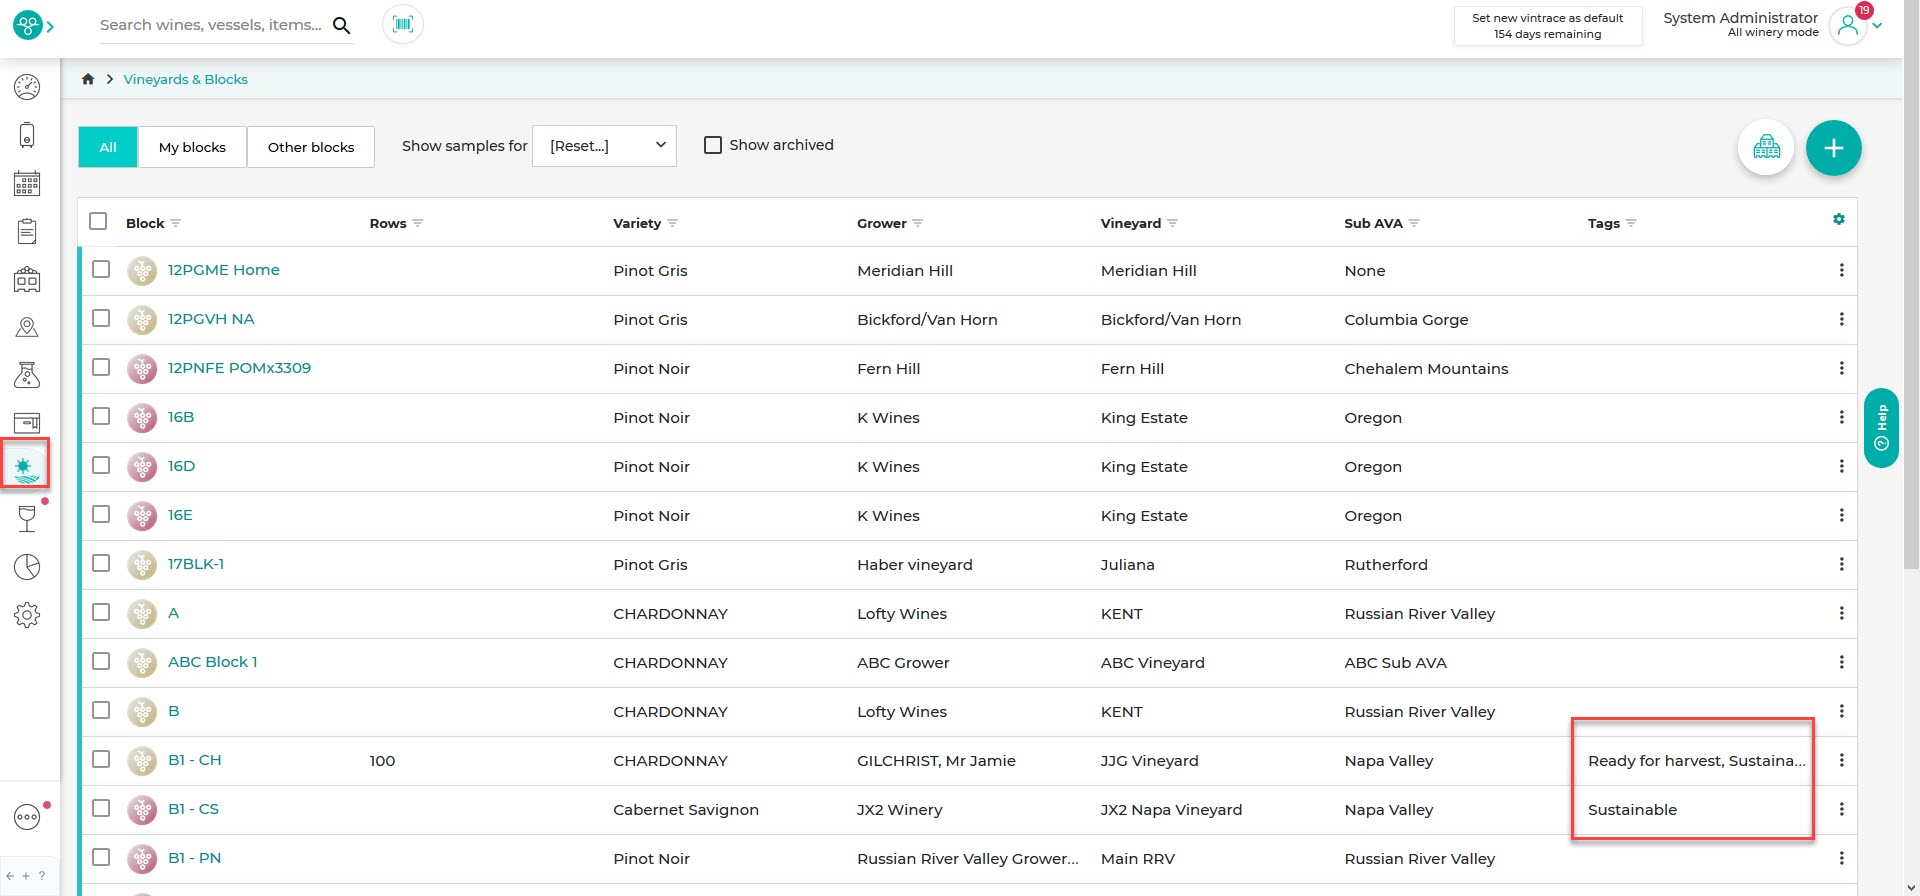This screenshot has width=1920, height=896.
Task: Open the vineyard building round button
Action: [x=1766, y=148]
